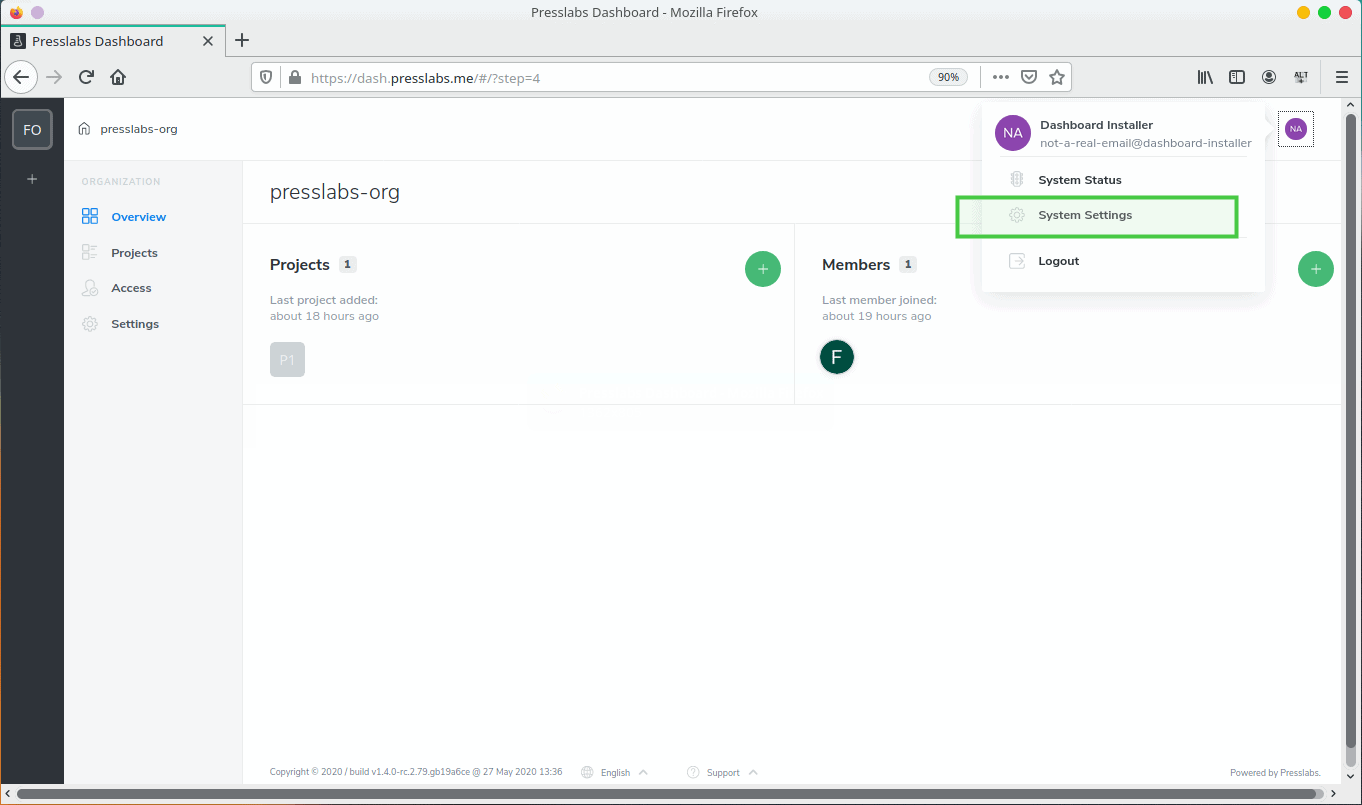Click the 90% zoom level badge
Viewport: 1362px width, 805px height.
click(948, 77)
